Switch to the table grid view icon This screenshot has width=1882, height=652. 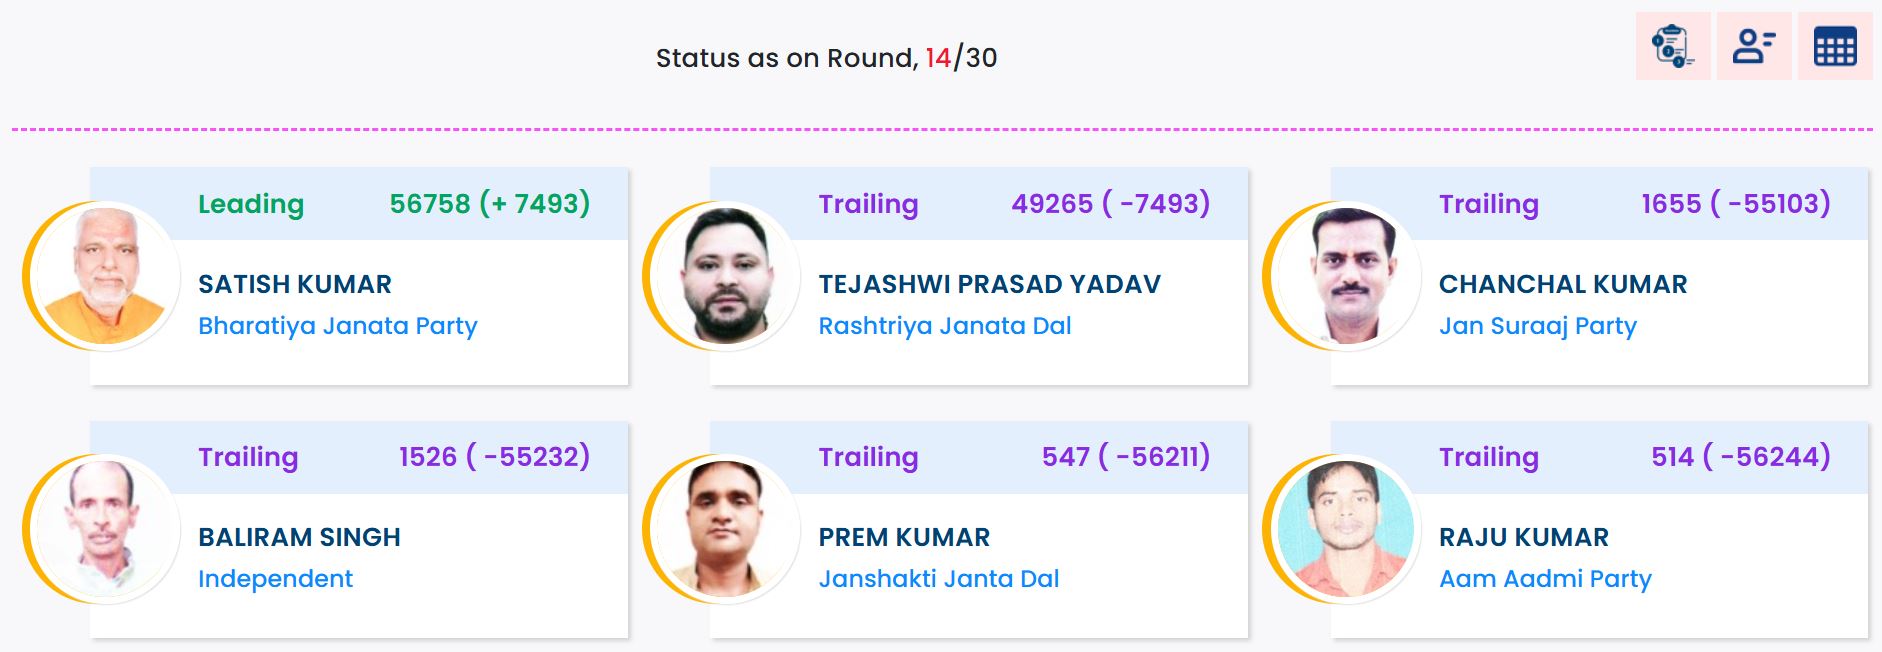point(1834,47)
